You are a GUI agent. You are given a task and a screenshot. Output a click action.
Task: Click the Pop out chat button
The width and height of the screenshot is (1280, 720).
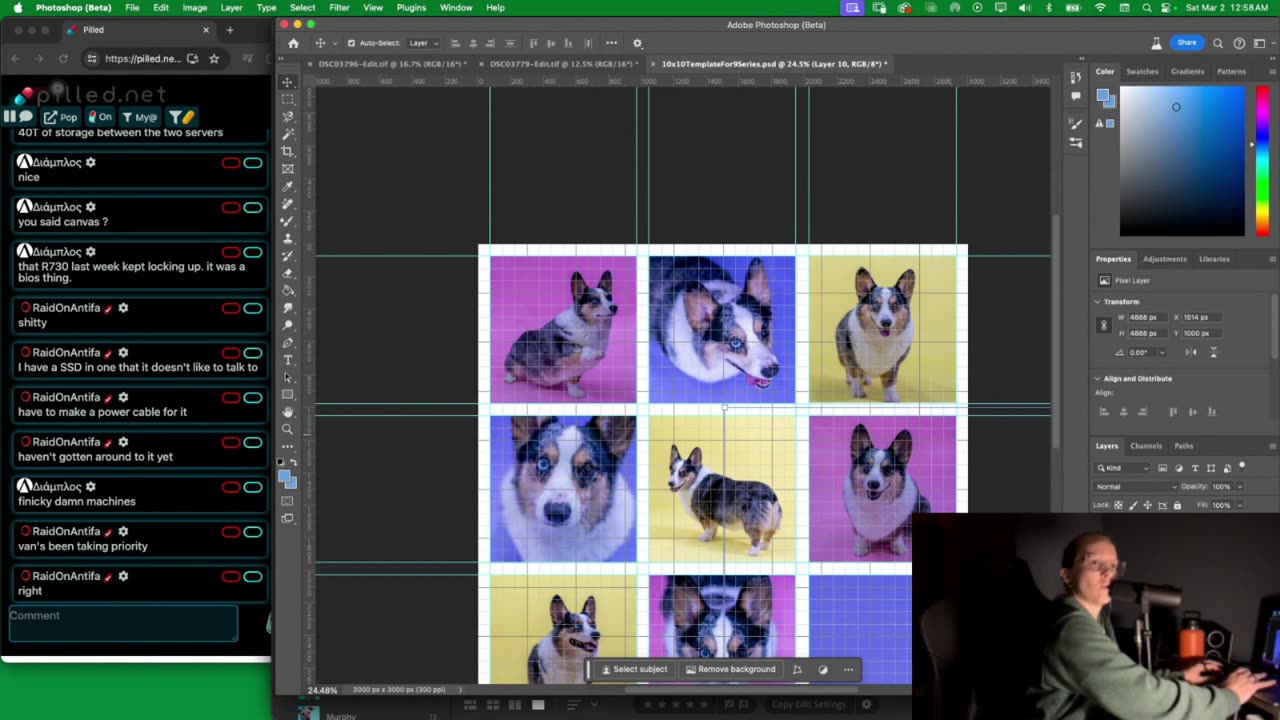(60, 117)
